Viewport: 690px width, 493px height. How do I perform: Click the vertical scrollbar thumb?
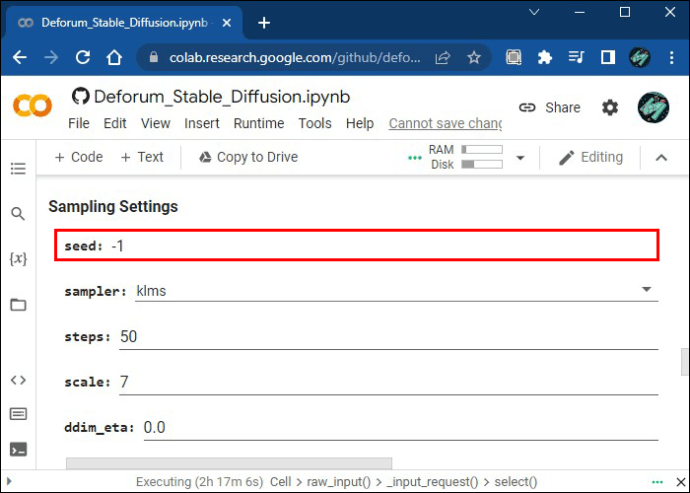click(685, 362)
